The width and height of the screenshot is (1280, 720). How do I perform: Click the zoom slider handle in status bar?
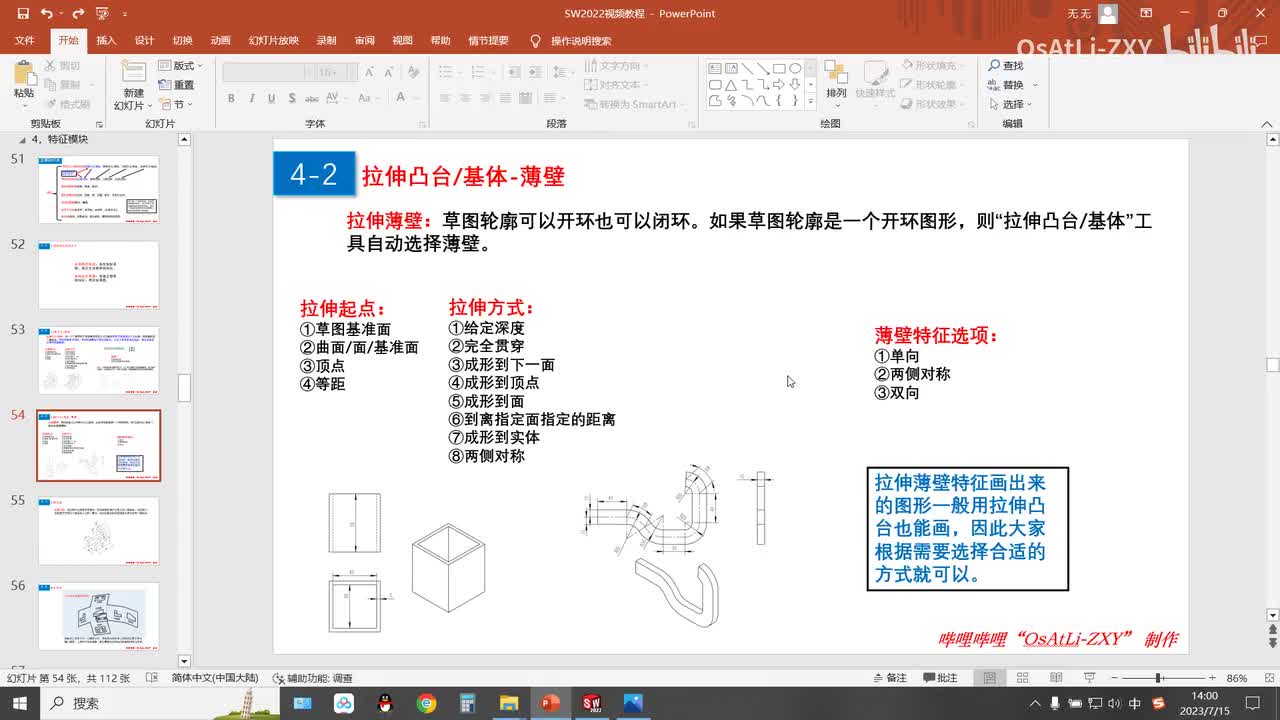[1158, 678]
